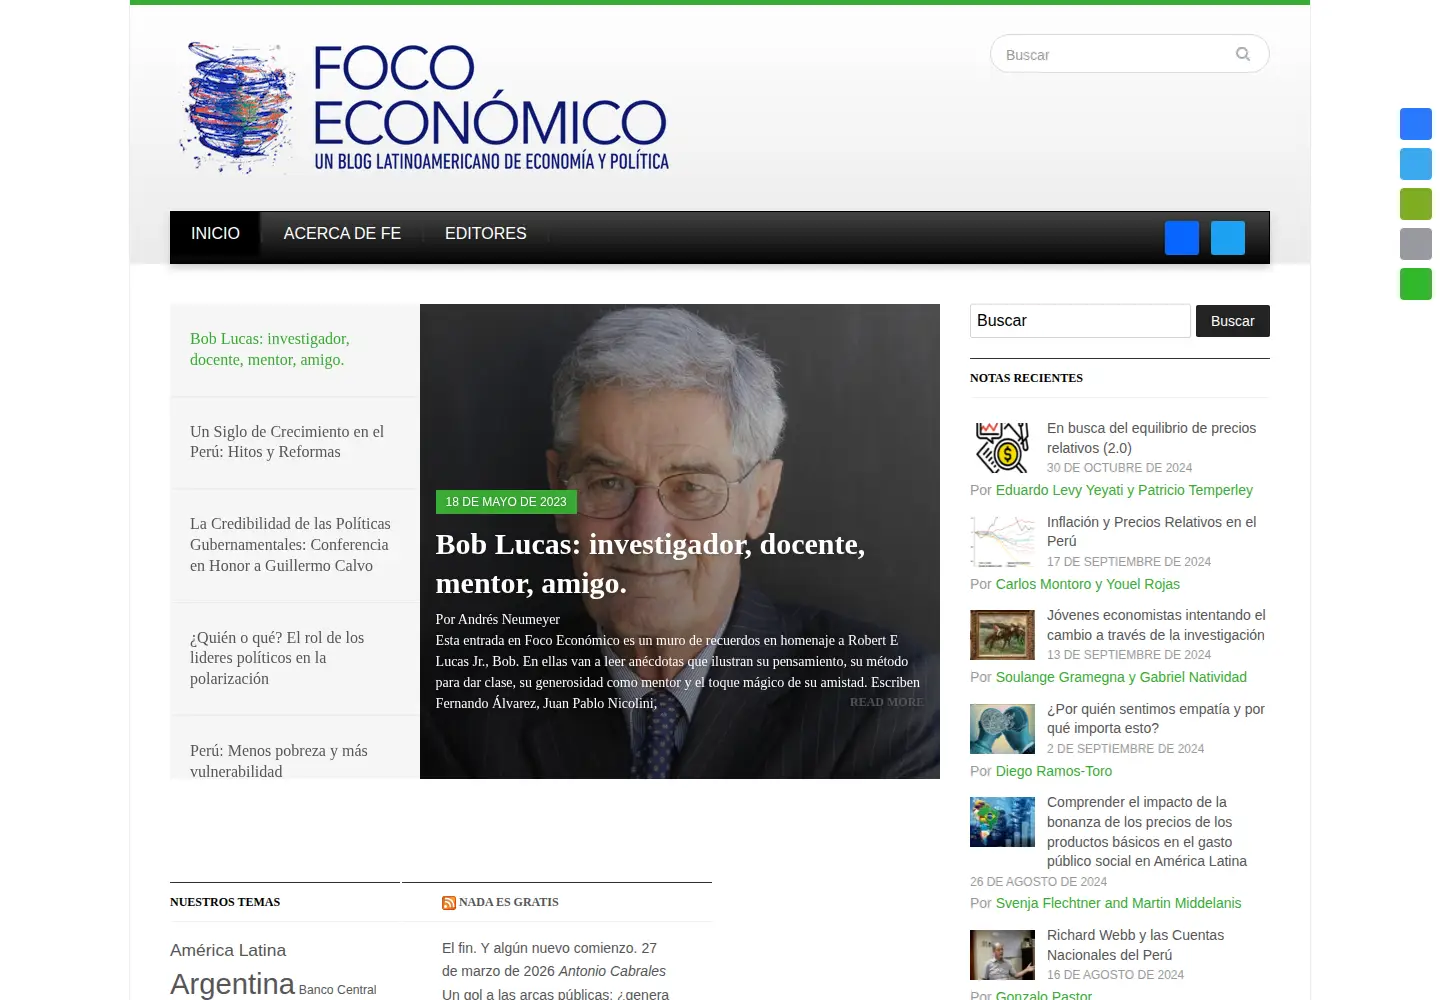The height and width of the screenshot is (1000, 1440).
Task: Open link ¿Por quién sentimos empatía y por qué
Action: click(x=1156, y=718)
